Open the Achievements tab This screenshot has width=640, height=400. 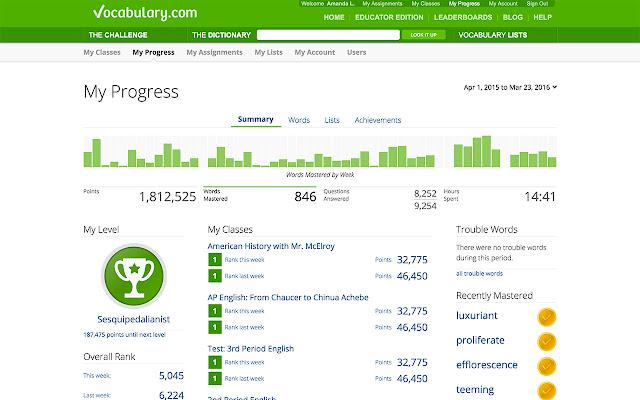[378, 120]
